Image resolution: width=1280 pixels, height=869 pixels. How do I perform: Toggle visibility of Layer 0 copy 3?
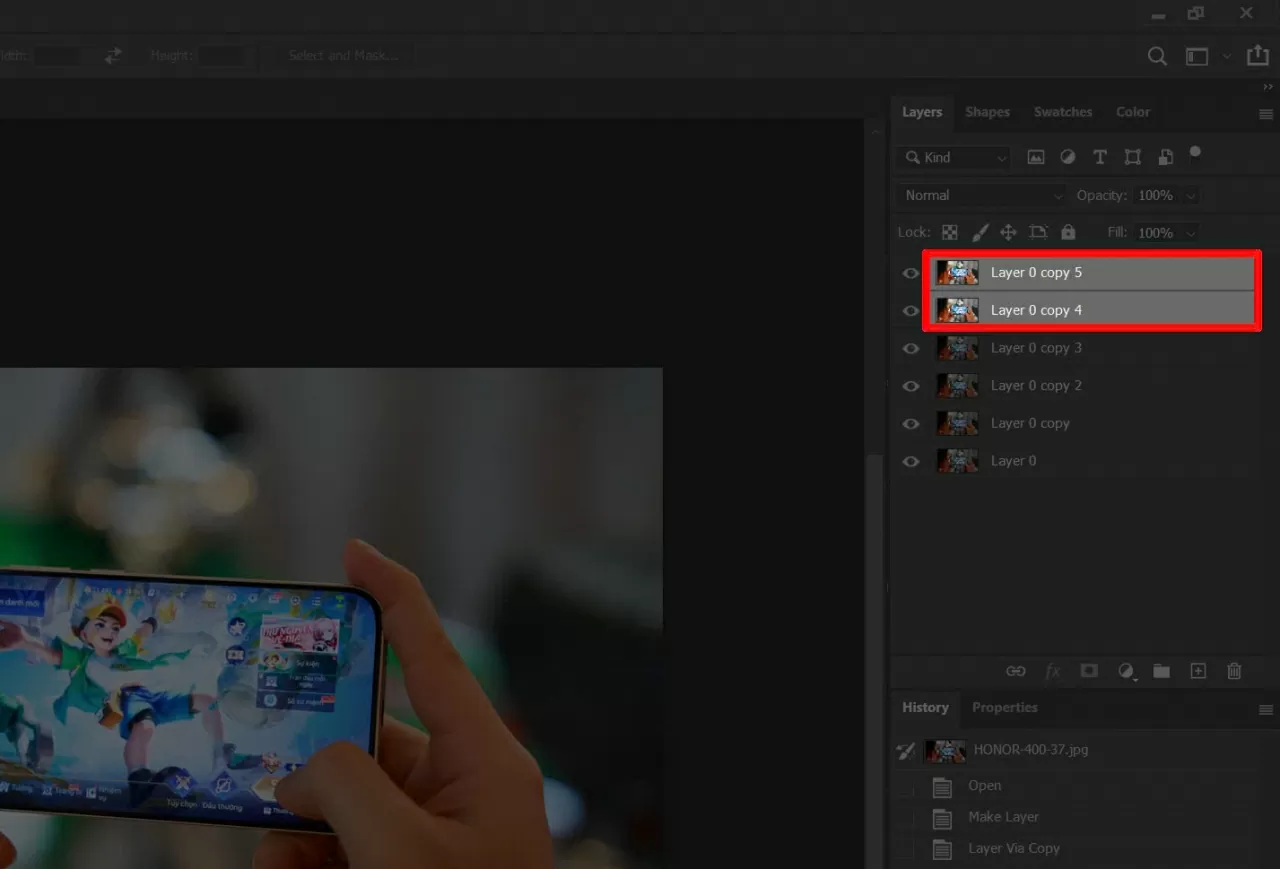(910, 348)
